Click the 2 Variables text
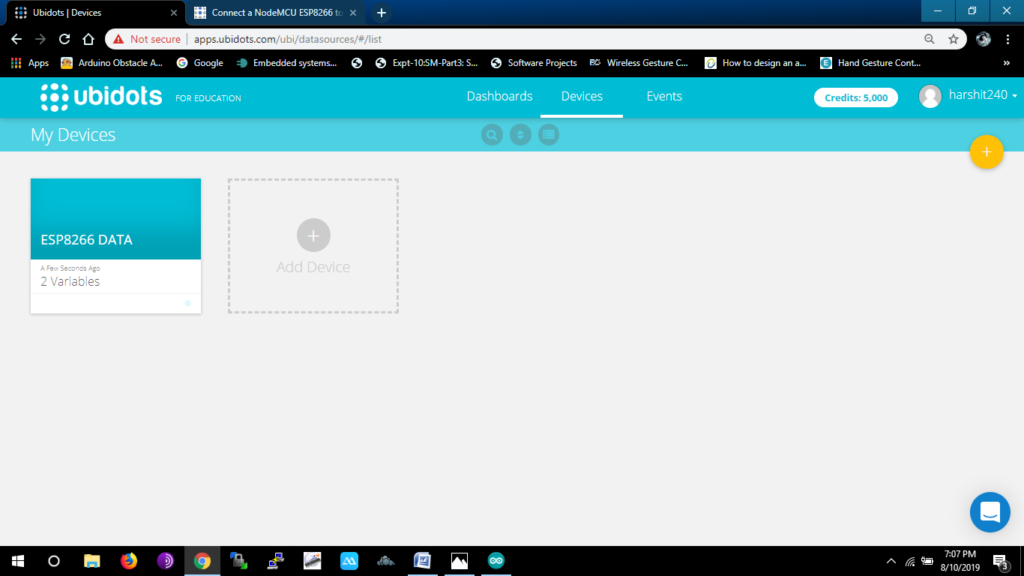 [70, 281]
